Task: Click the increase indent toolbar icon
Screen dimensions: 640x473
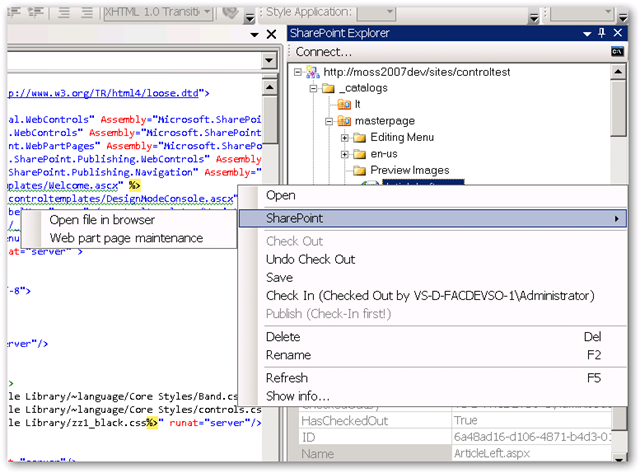Action: click(36, 13)
